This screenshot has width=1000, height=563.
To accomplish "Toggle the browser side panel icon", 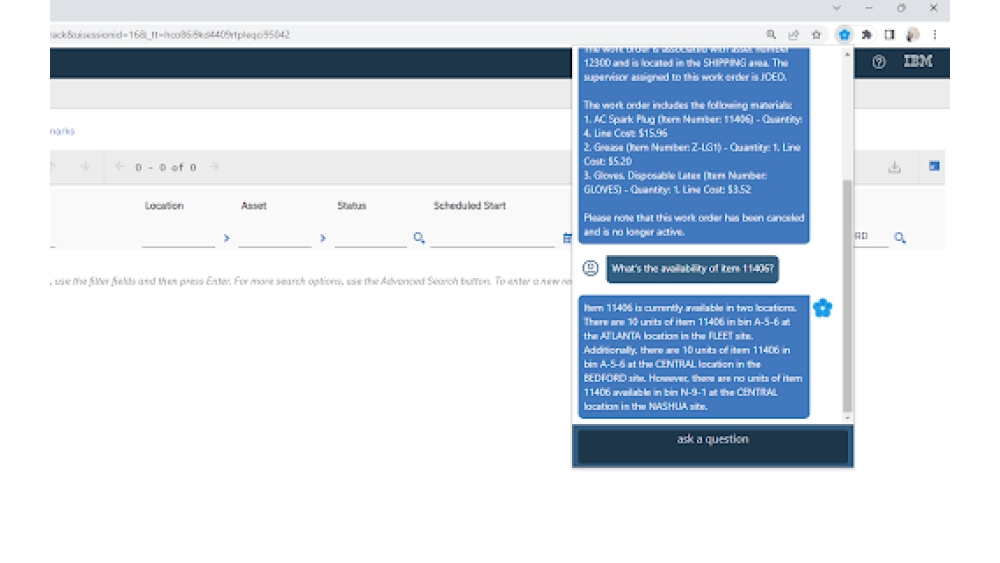I will pyautogui.click(x=889, y=34).
